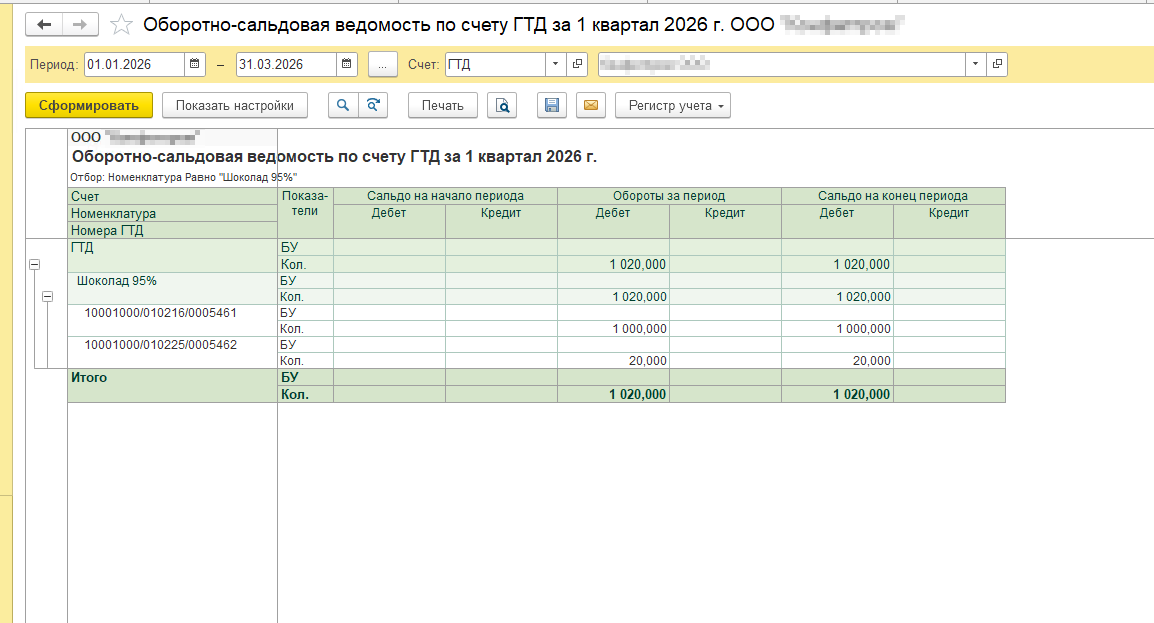
Task: Select the ГТД row in the report
Action: click(173, 255)
